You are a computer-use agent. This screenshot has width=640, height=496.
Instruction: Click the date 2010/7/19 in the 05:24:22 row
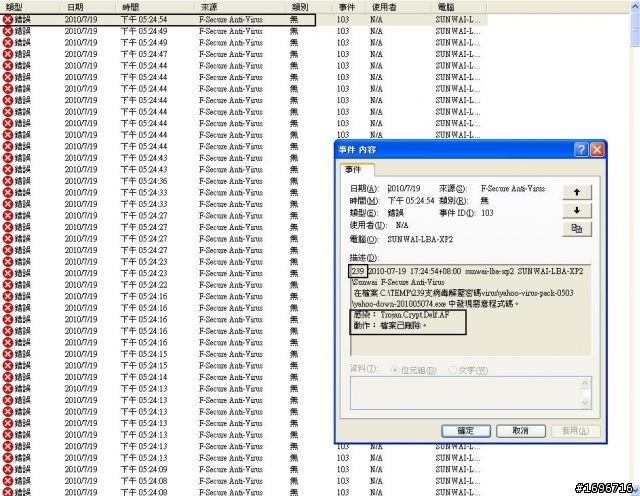pyautogui.click(x=81, y=285)
